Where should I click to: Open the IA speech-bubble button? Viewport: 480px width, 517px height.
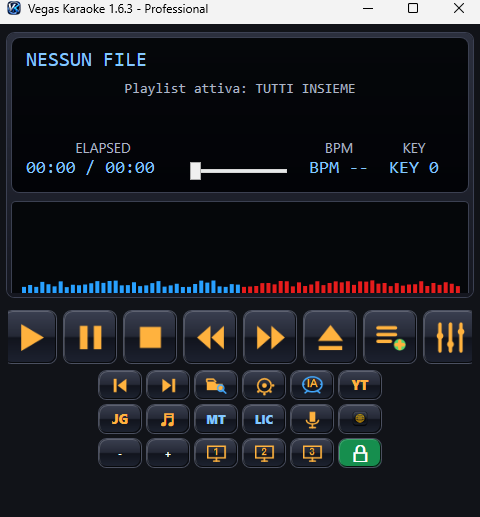(312, 385)
